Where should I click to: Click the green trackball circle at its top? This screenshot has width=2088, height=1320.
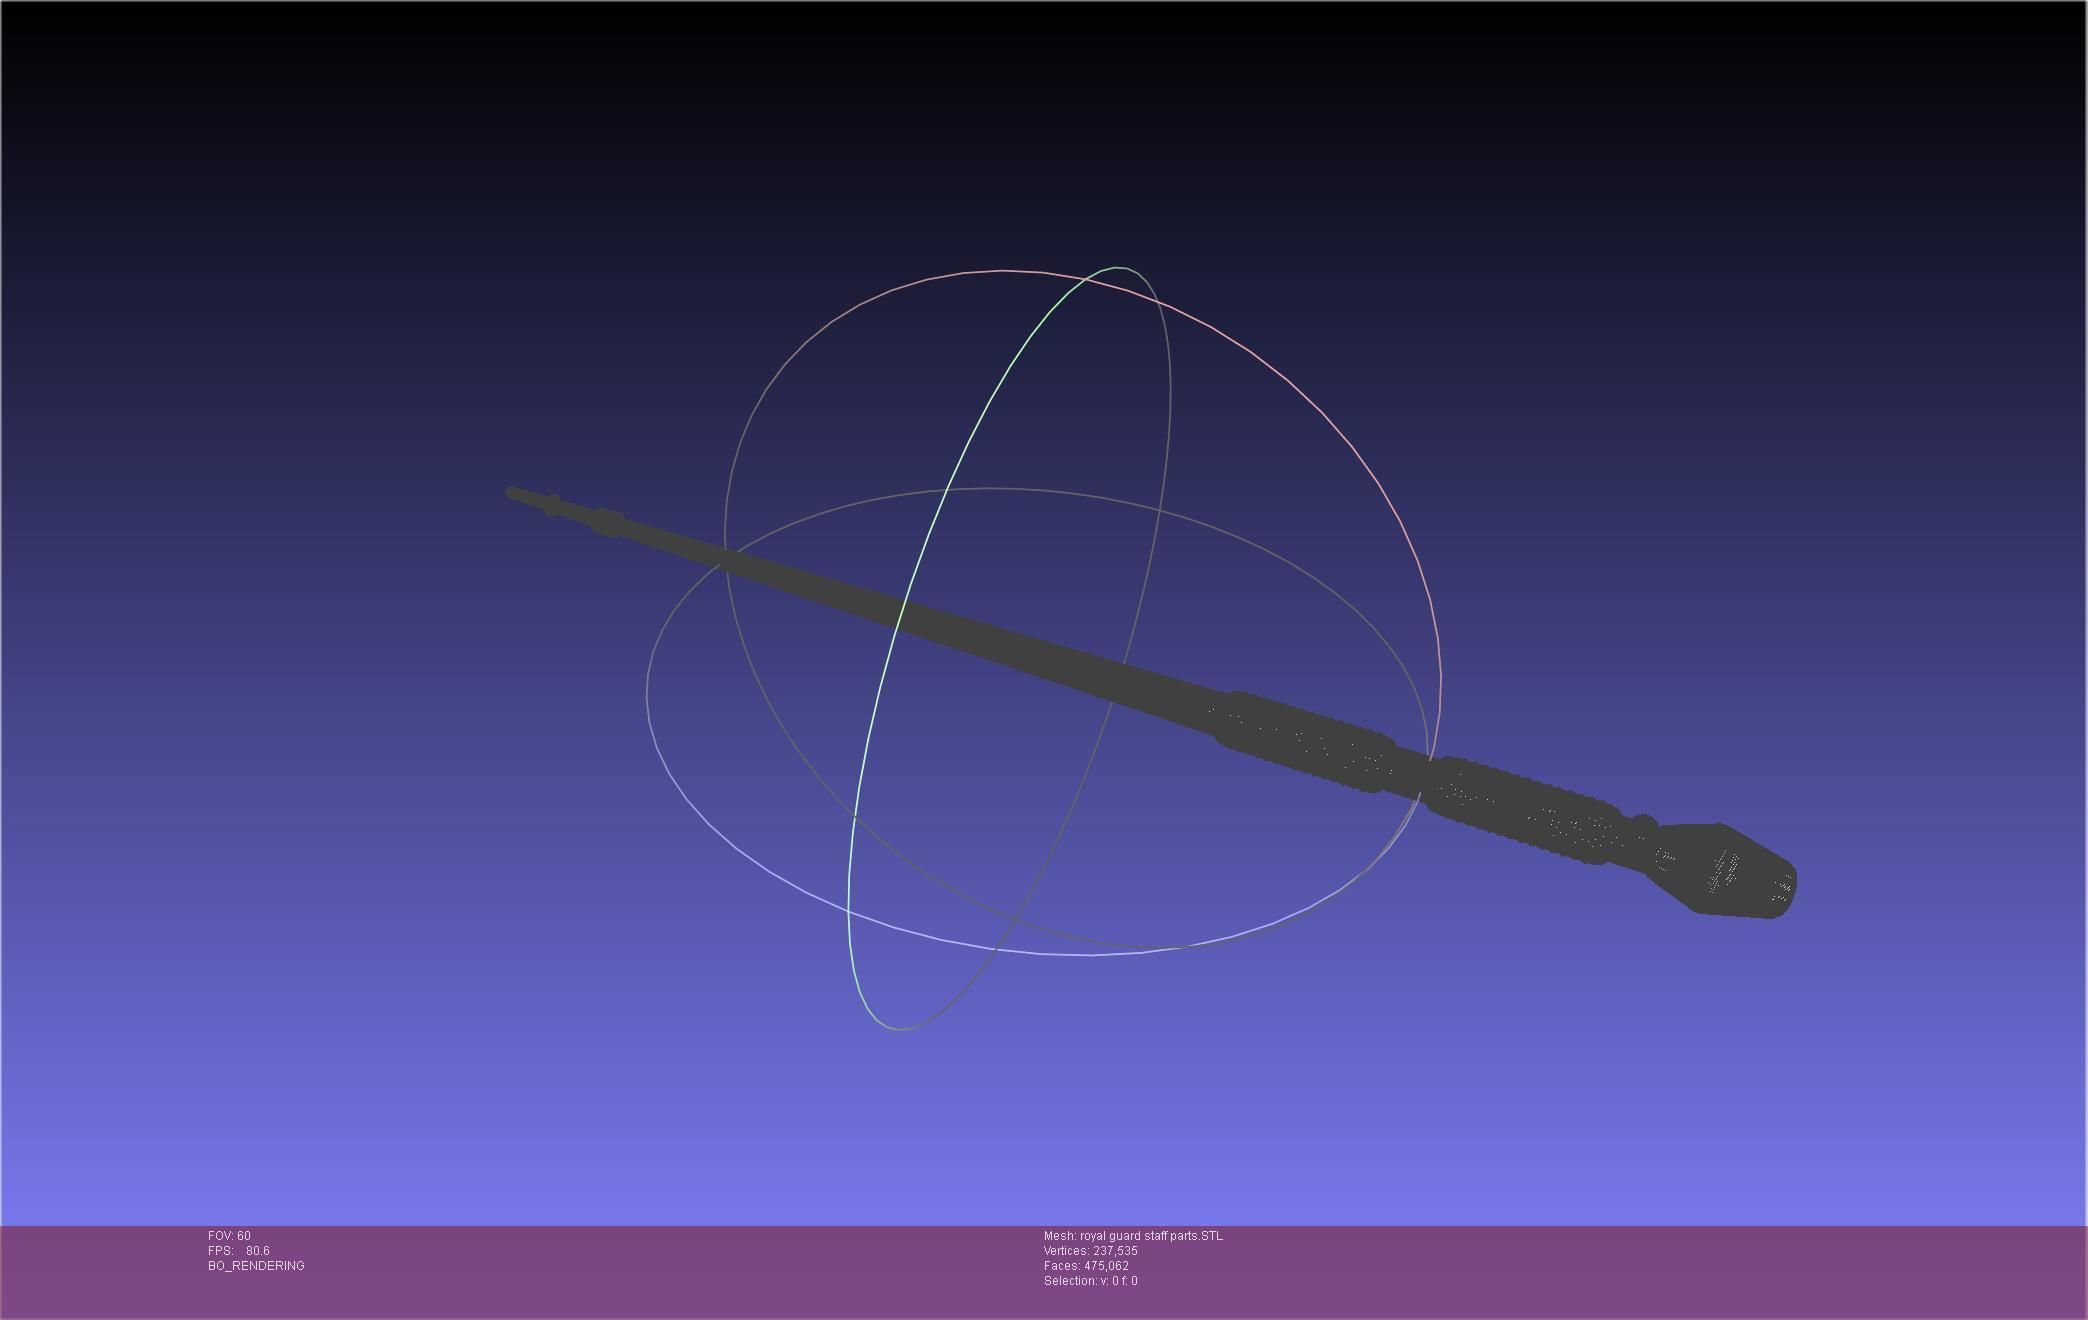tap(1118, 268)
